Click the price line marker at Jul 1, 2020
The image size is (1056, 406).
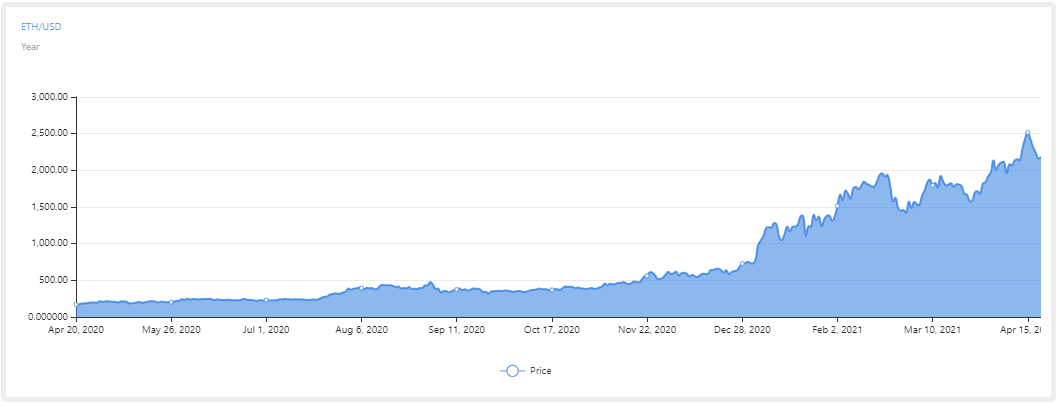(266, 300)
